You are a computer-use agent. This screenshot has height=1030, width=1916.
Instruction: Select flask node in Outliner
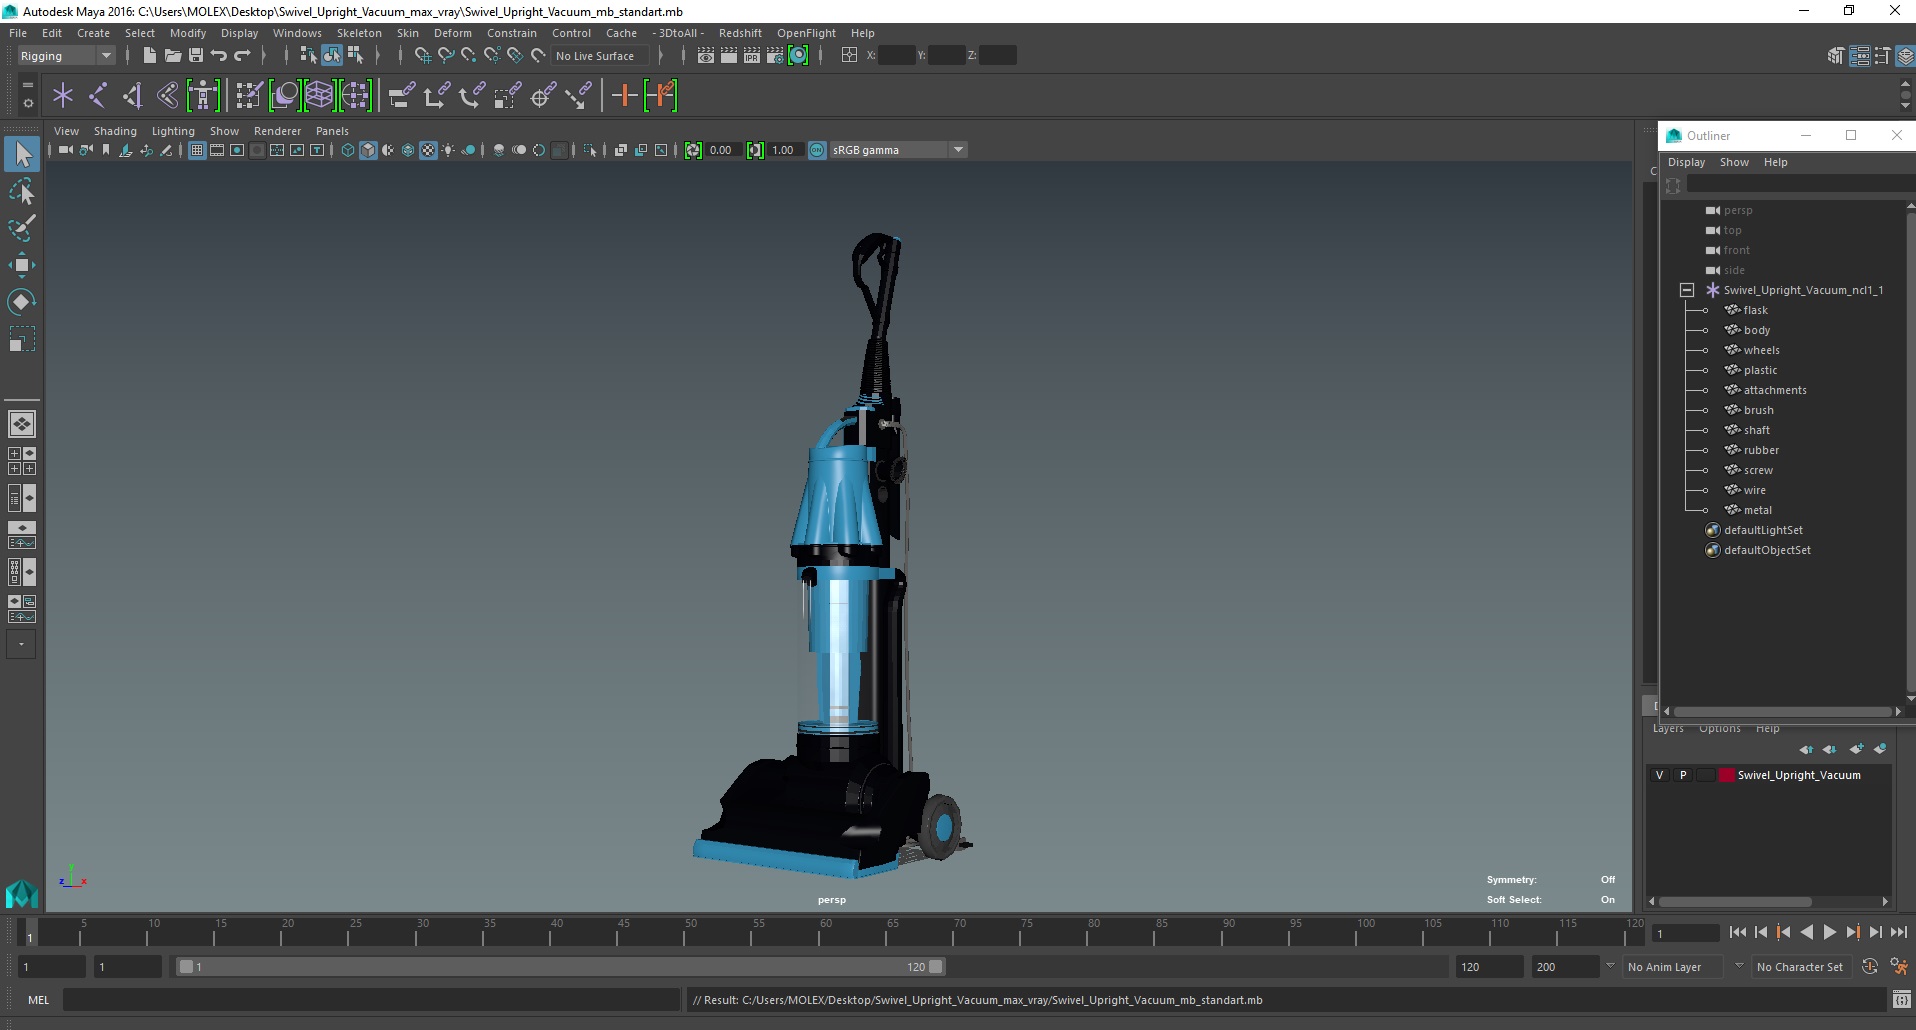(x=1755, y=310)
